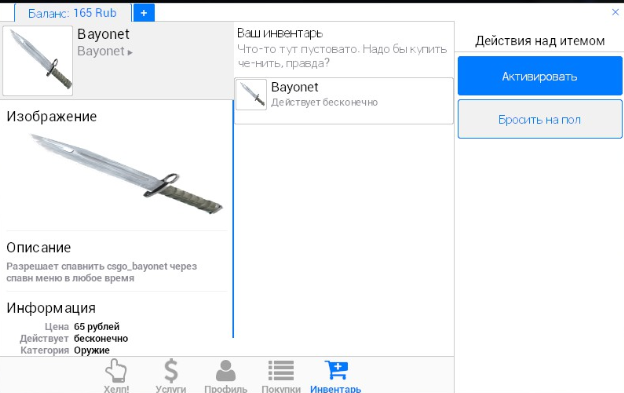Click the small Bayonet thumbnail in inventory row
Viewport: 624px width, 393px height.
click(x=251, y=95)
